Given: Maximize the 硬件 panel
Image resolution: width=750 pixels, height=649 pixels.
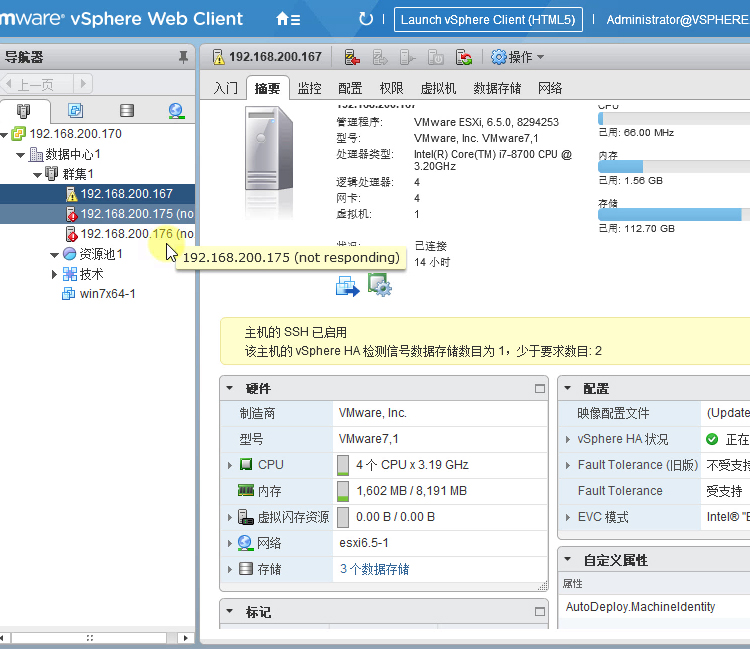Looking at the screenshot, I should click(x=540, y=389).
